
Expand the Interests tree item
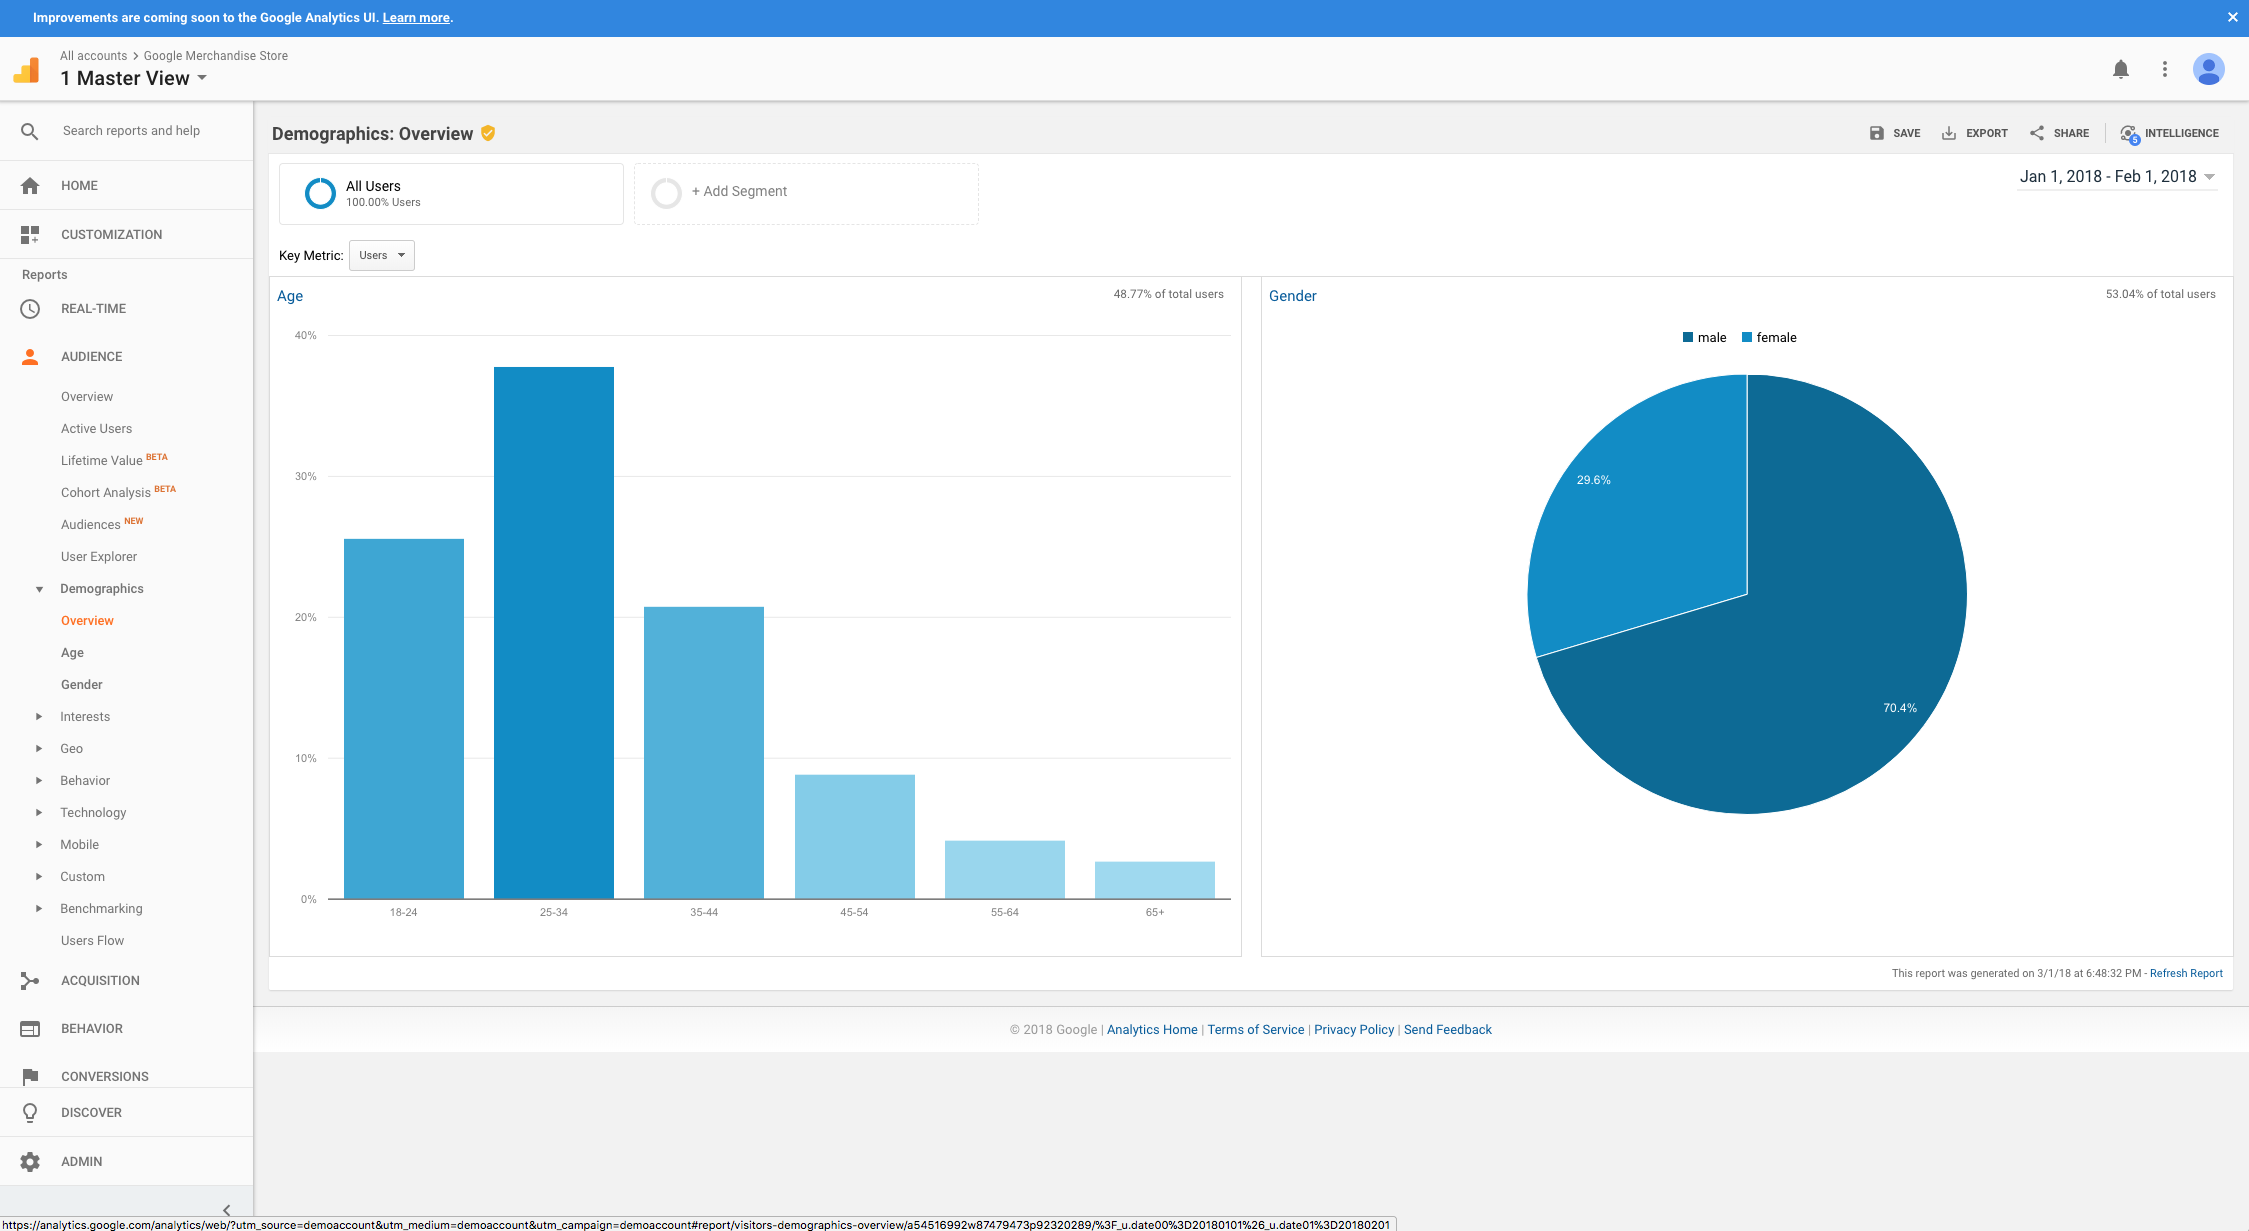point(39,717)
